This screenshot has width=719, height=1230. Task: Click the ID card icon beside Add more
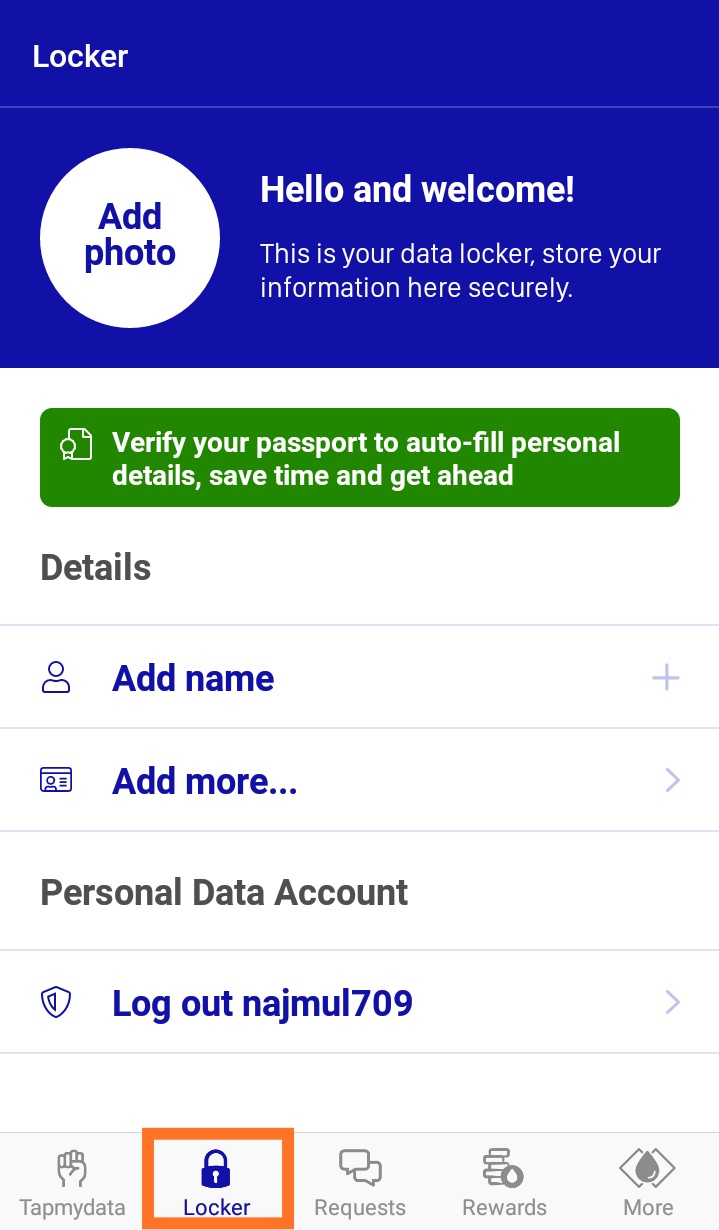click(56, 781)
